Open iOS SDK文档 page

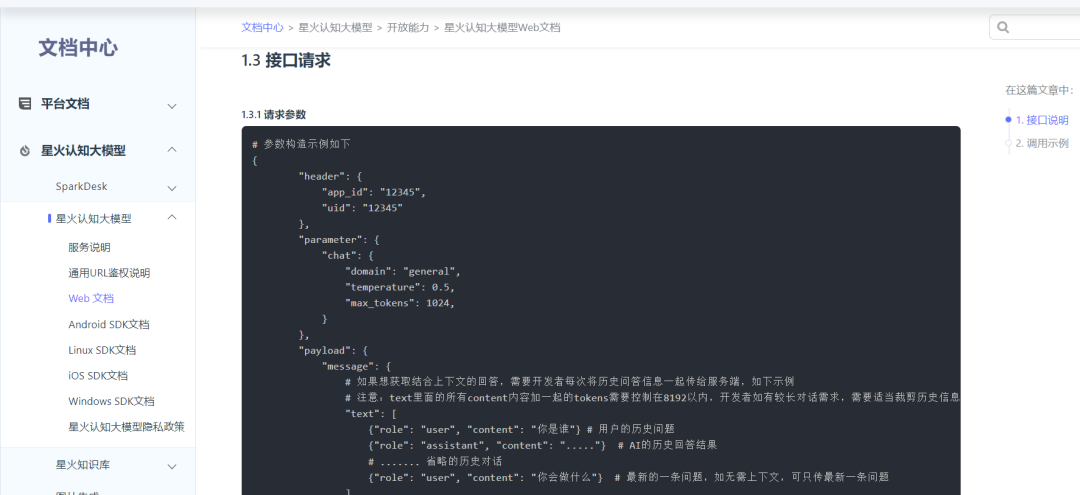(98, 375)
